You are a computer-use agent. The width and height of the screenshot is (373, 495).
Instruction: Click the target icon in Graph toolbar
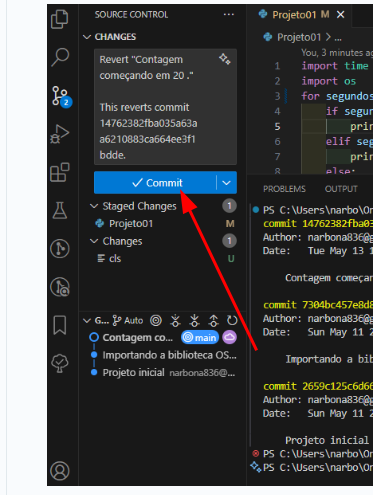[x=156, y=321]
